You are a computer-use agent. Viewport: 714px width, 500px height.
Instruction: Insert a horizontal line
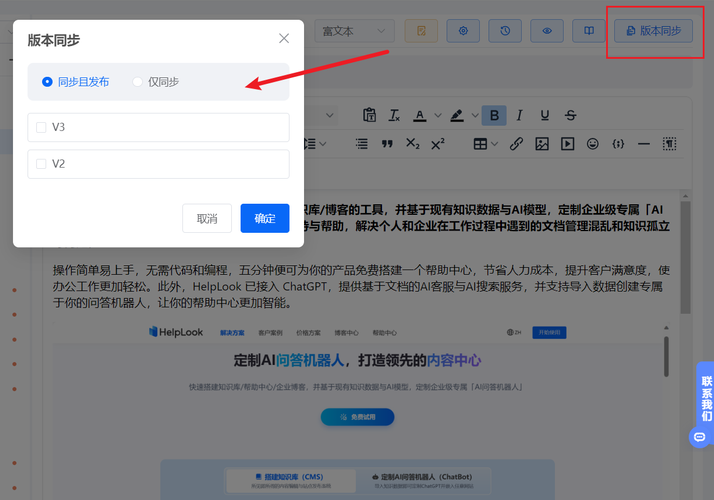pyautogui.click(x=643, y=144)
